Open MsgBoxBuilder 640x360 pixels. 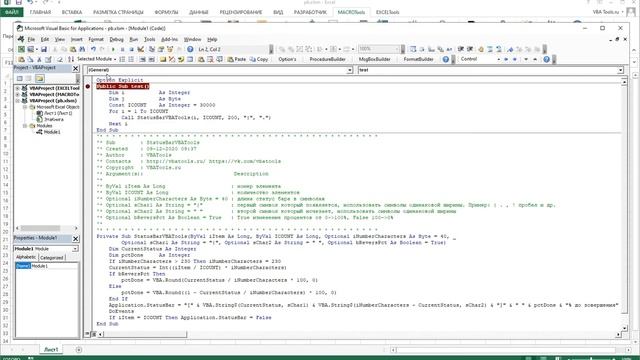point(375,60)
